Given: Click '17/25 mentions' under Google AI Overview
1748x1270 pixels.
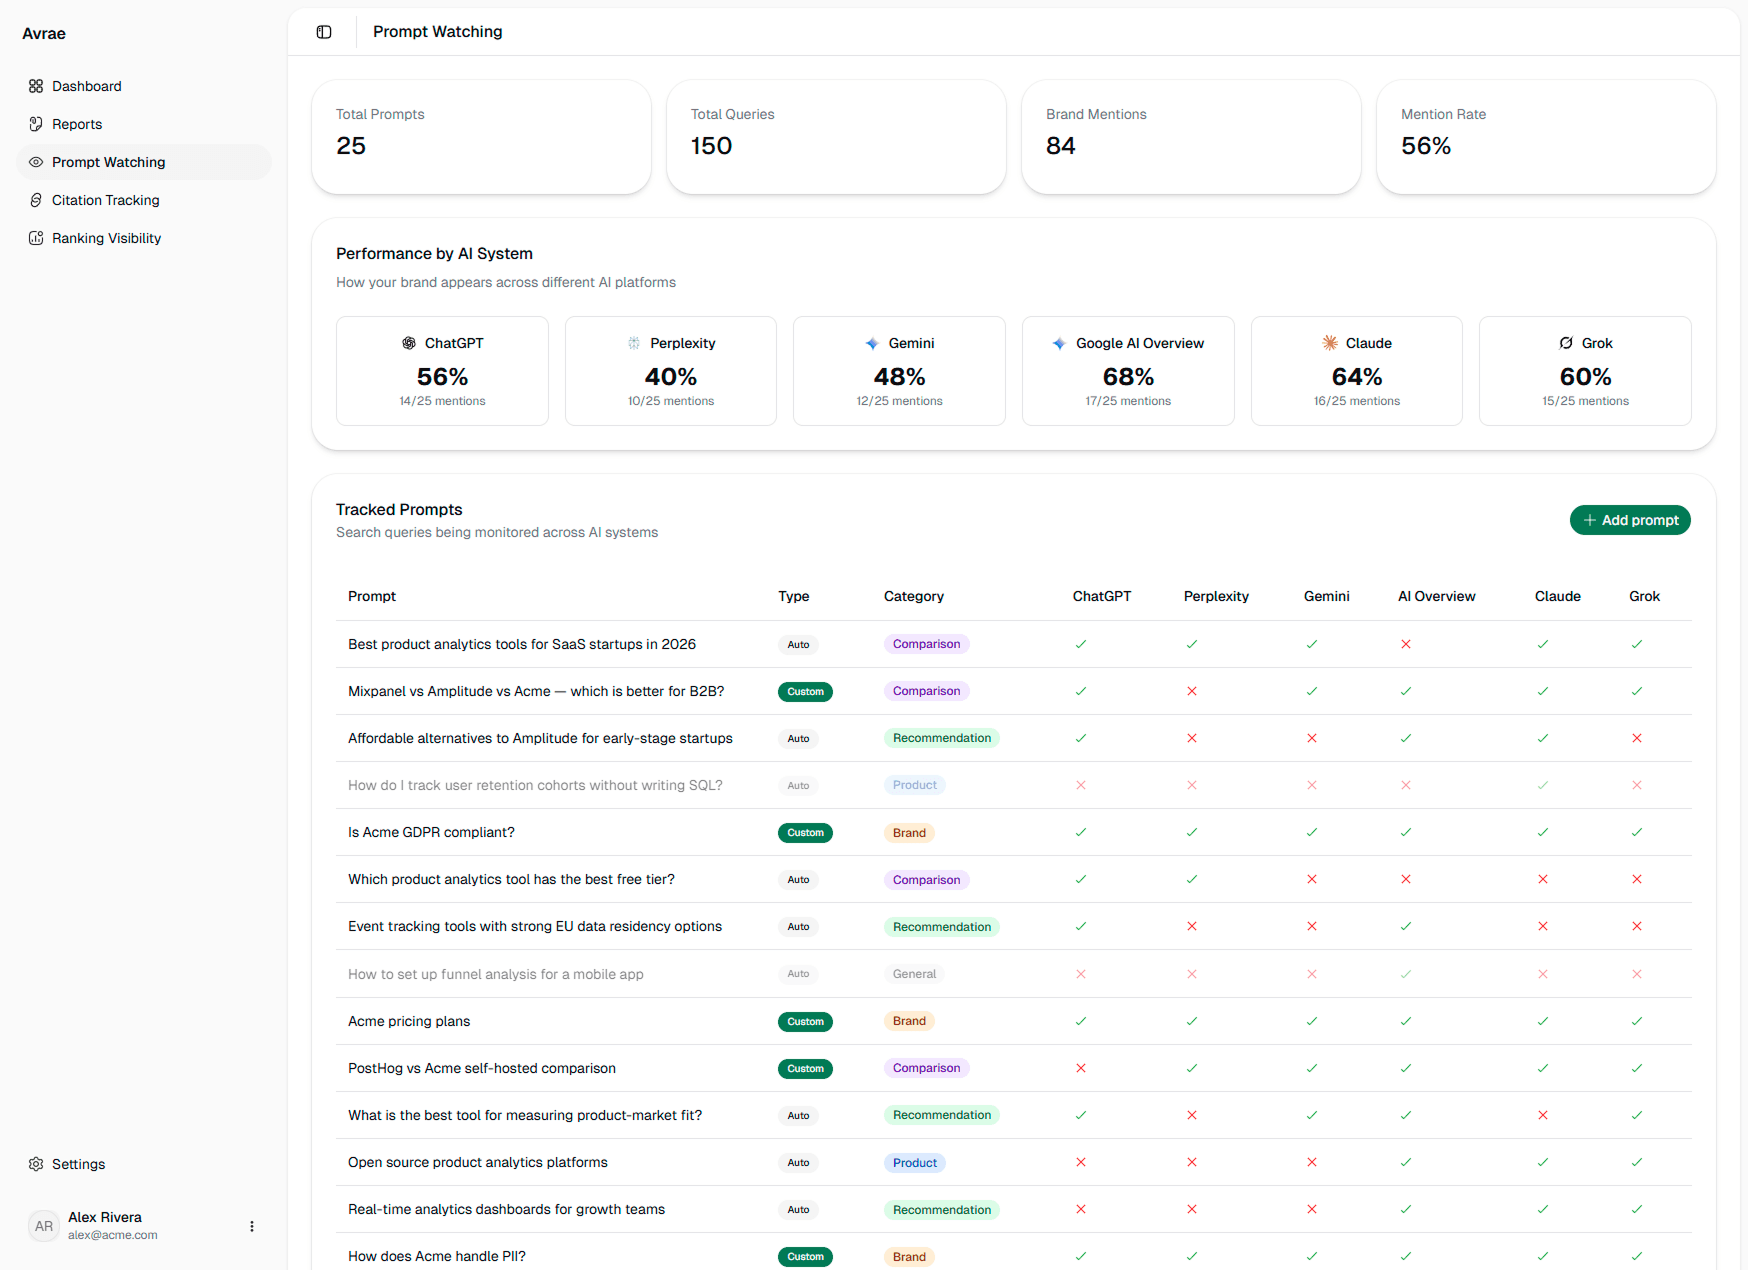Looking at the screenshot, I should pos(1128,401).
